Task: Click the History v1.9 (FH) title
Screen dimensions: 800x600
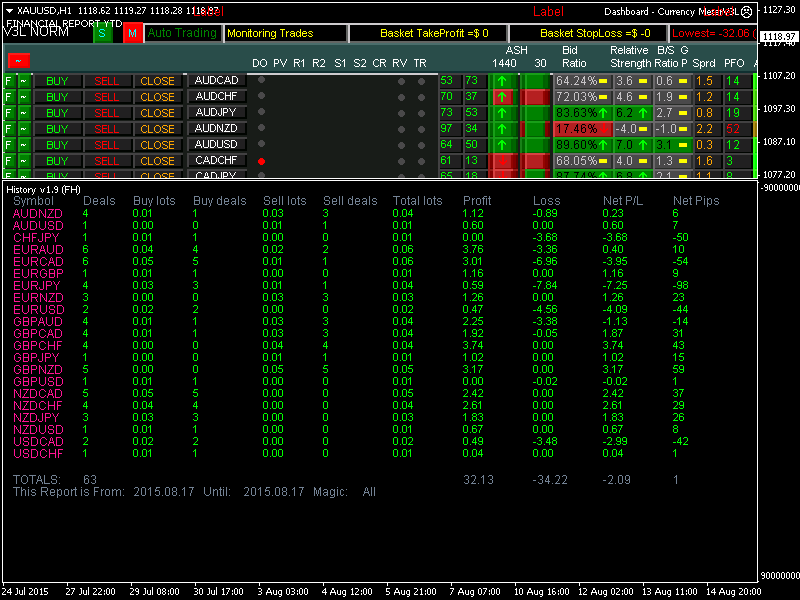Action: (43, 190)
